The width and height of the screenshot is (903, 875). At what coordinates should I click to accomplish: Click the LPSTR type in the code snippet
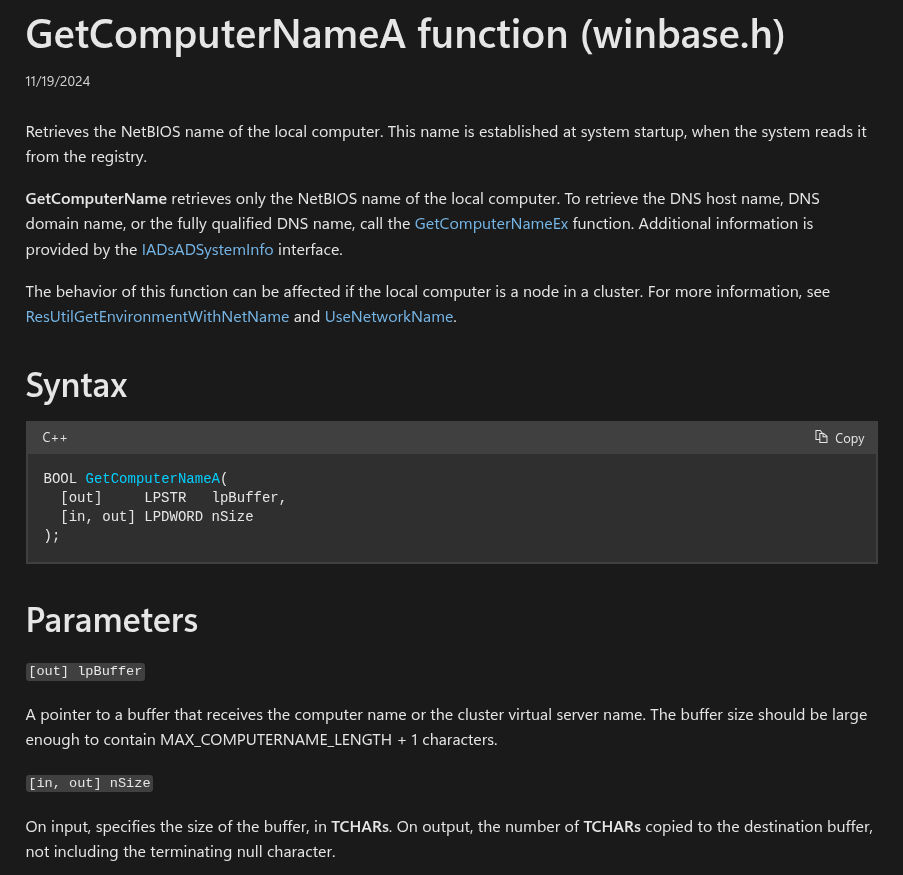click(165, 498)
